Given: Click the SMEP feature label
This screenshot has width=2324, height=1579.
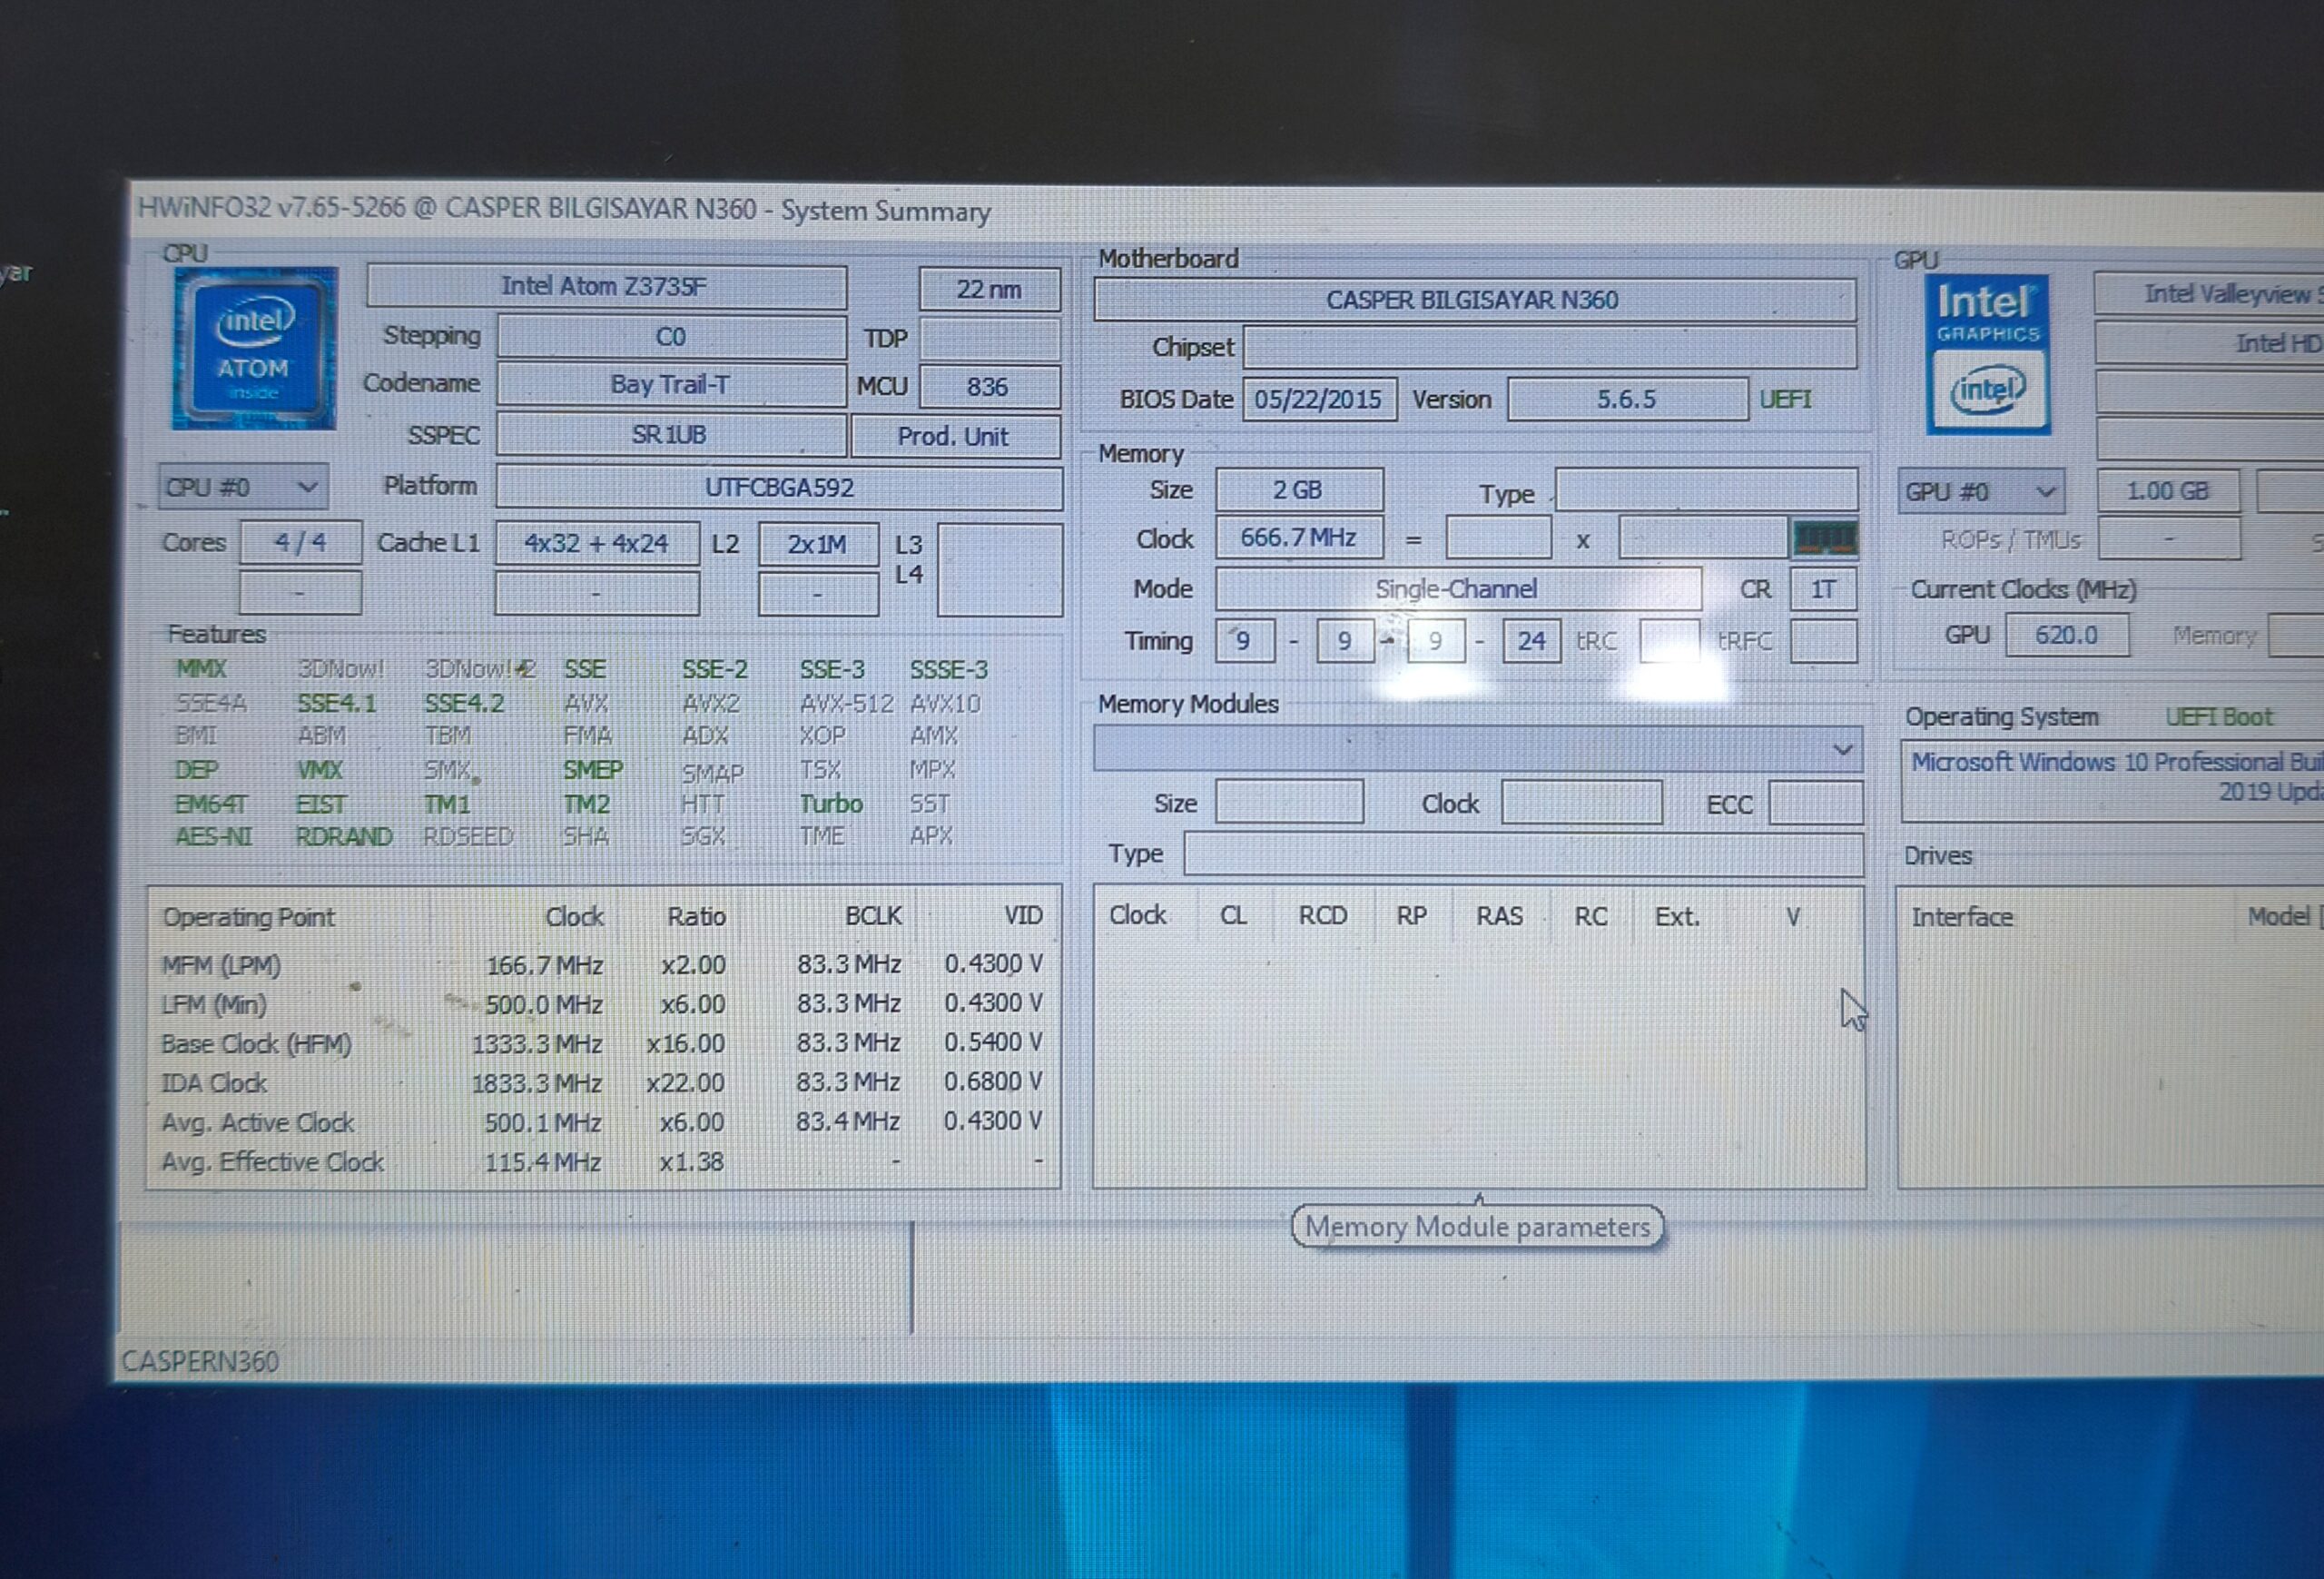Looking at the screenshot, I should coord(593,770).
